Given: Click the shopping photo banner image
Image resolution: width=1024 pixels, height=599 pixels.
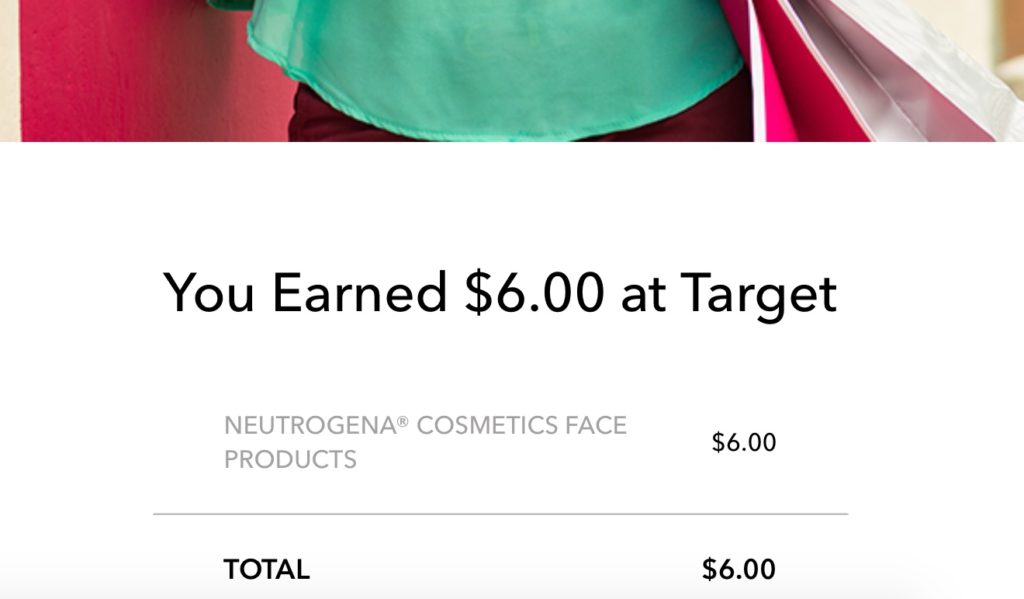Looking at the screenshot, I should pyautogui.click(x=512, y=71).
